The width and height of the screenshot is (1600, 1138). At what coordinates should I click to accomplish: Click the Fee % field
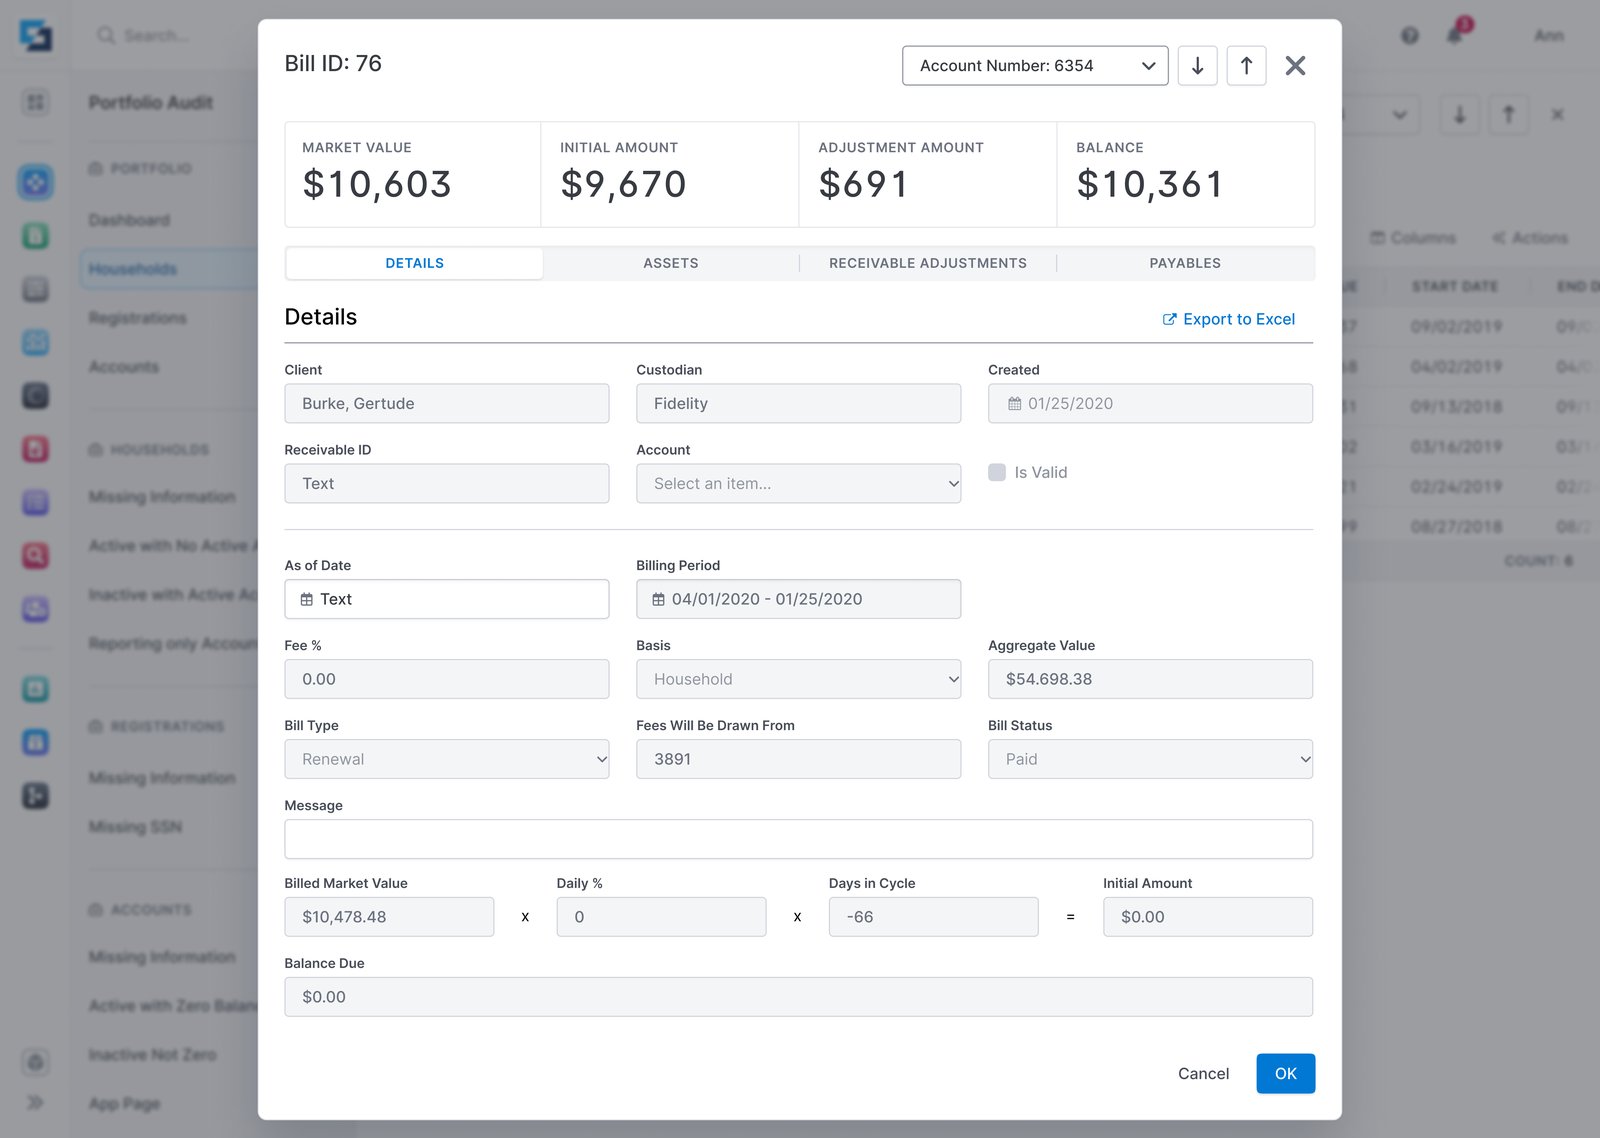point(446,679)
